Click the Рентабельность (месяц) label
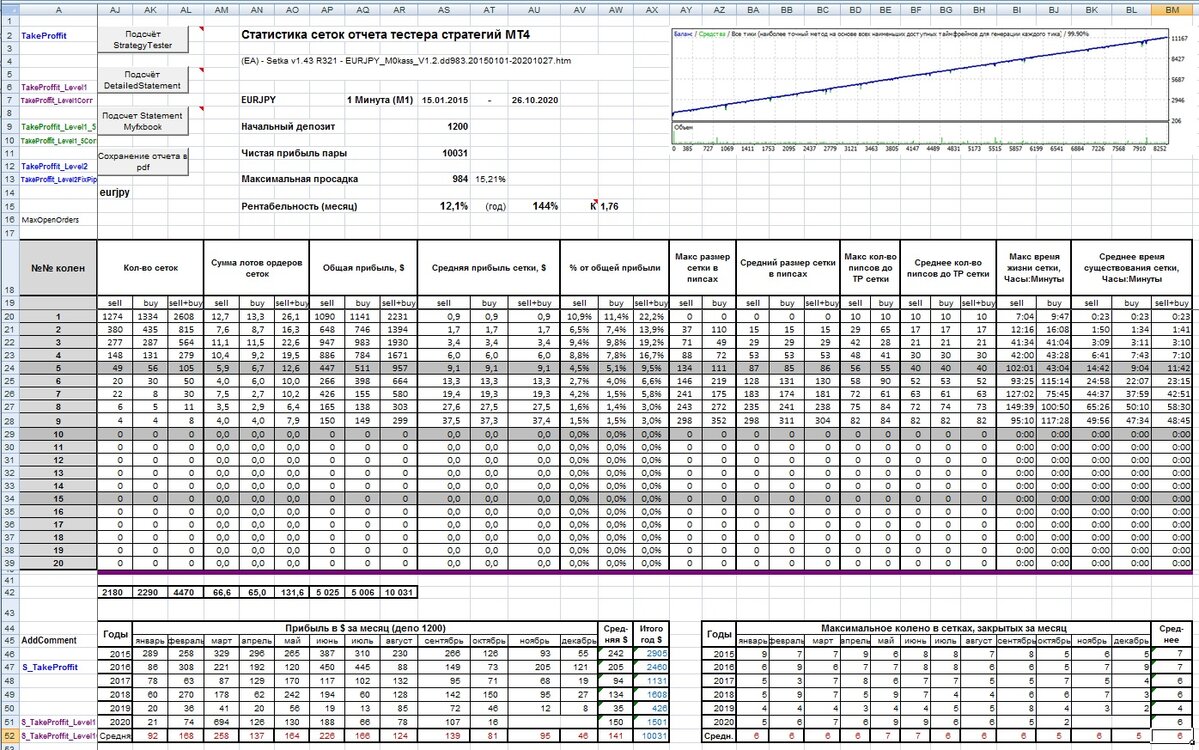Viewport: 1199px width, 750px height. [x=299, y=206]
